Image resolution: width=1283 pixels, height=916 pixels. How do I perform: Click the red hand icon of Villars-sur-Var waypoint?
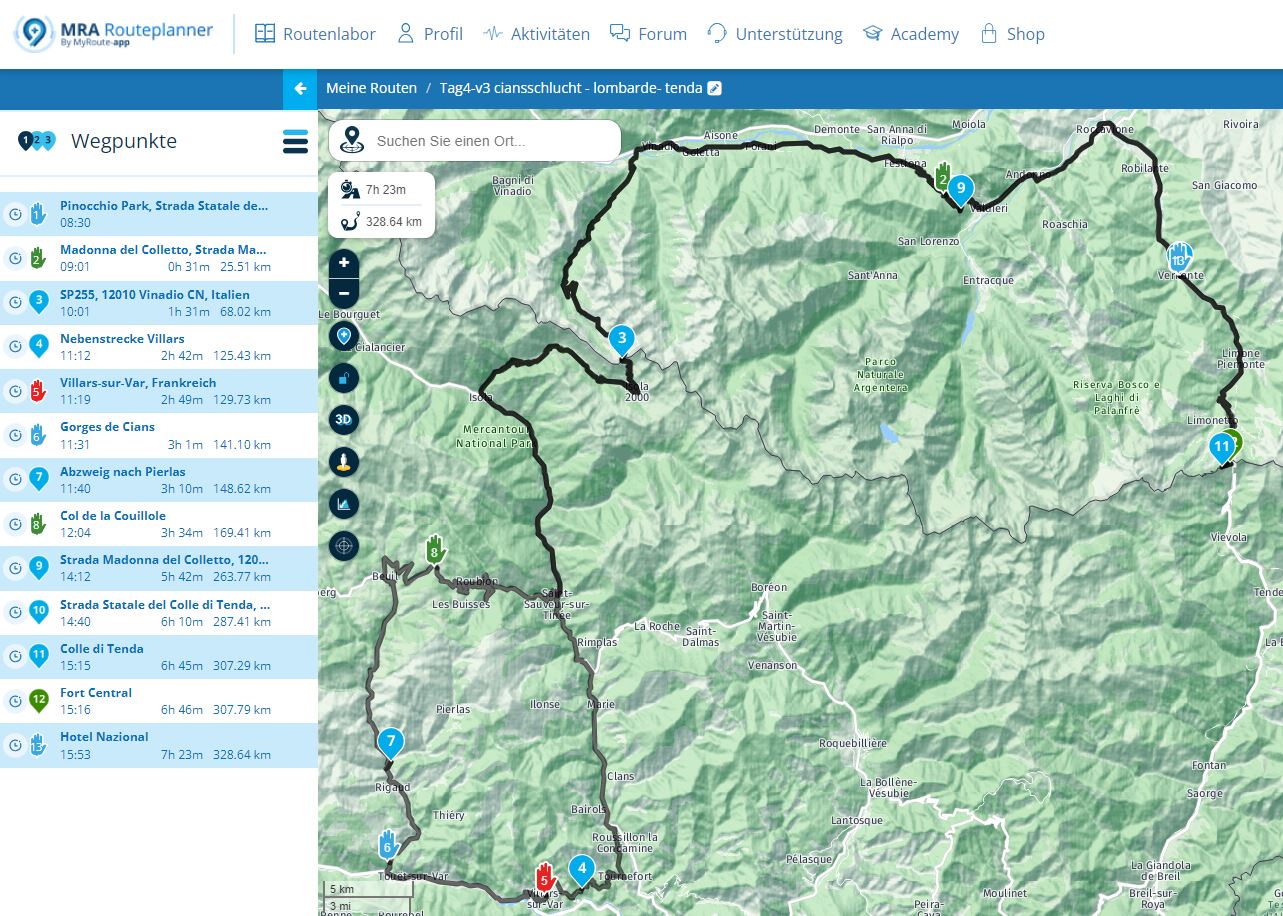38,391
